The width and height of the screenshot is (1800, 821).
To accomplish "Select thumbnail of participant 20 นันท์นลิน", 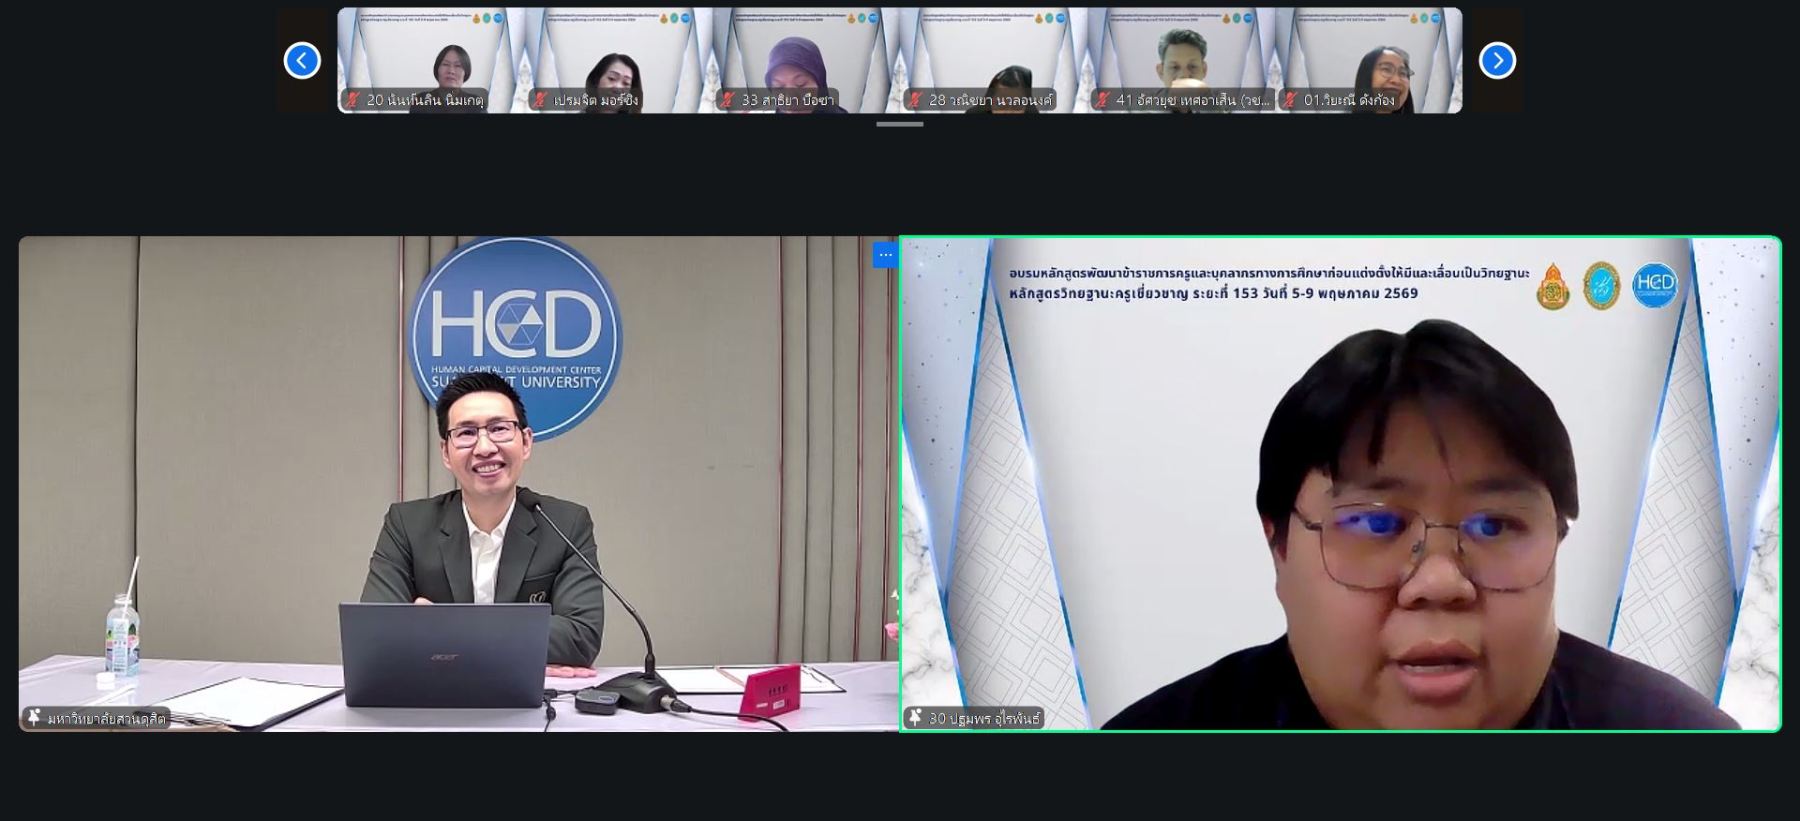I will click(431, 61).
